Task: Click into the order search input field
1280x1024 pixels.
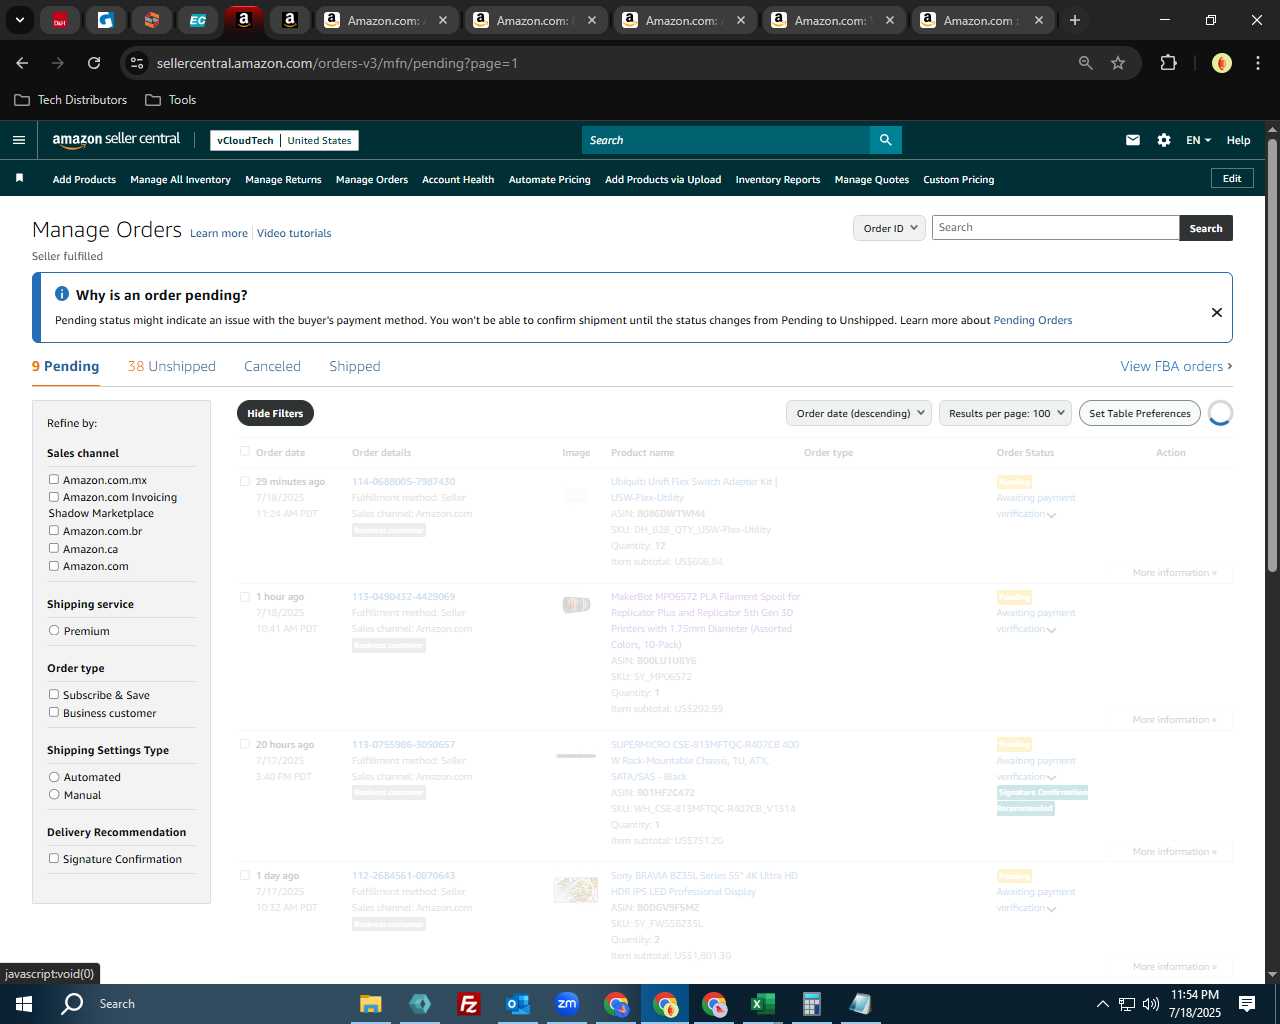Action: (1055, 227)
